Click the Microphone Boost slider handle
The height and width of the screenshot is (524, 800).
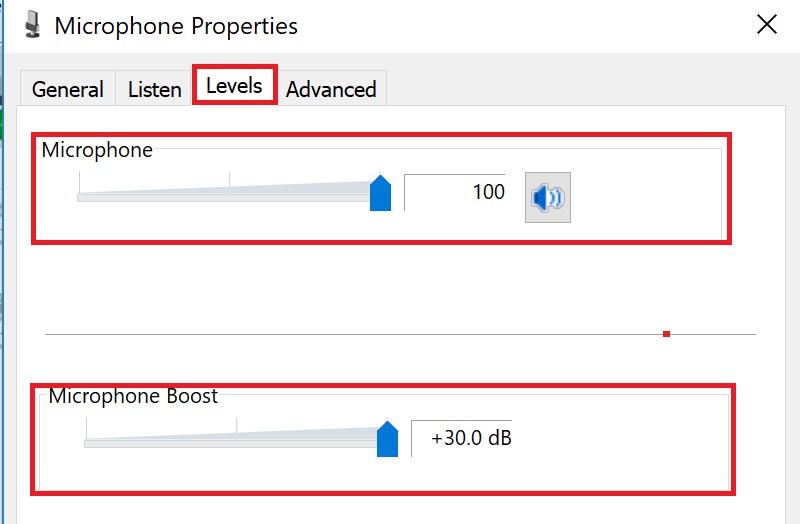(x=387, y=439)
